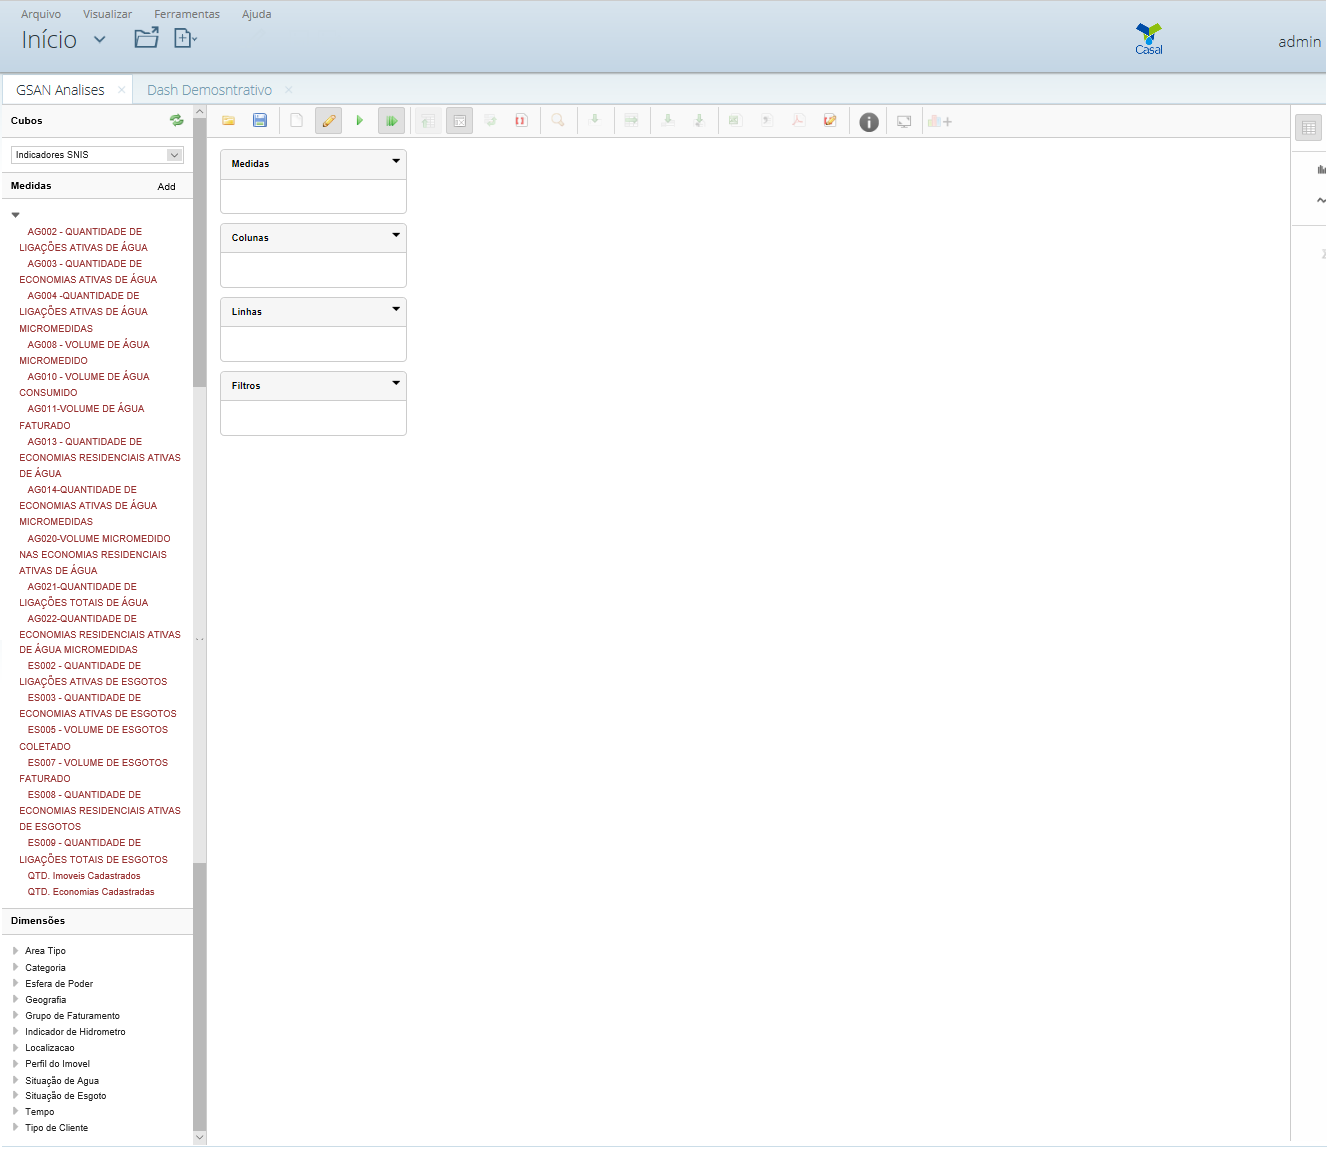Click Add next to the Medidas heading
The width and height of the screenshot is (1328, 1152).
[x=166, y=187]
